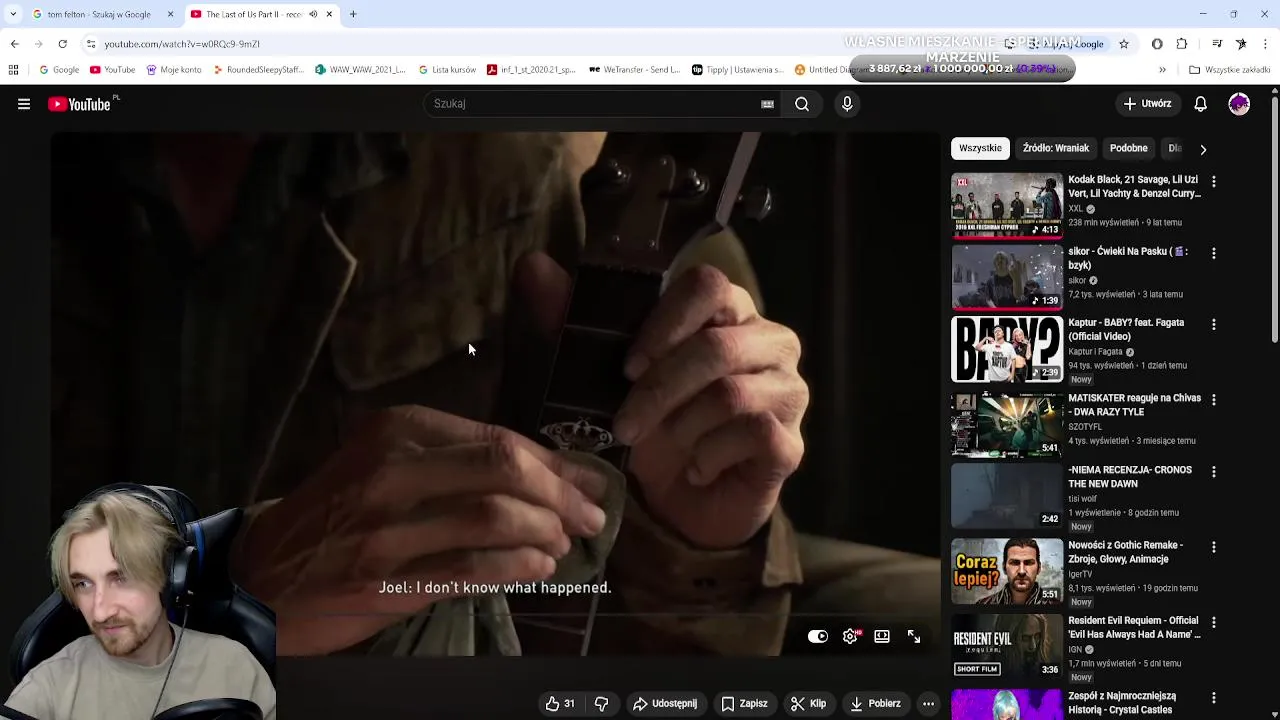The image size is (1280, 720).
Task: Open the on-screen keyboard icon in search
Action: pos(767,104)
